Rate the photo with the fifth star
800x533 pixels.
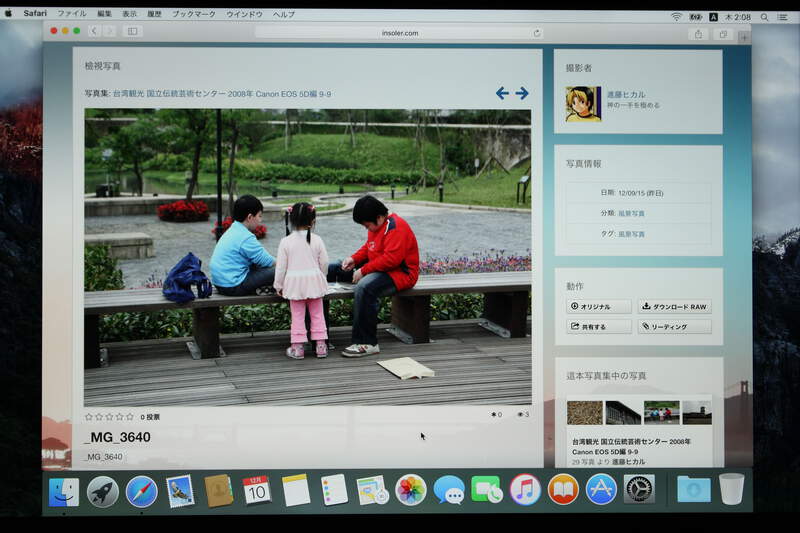click(129, 416)
